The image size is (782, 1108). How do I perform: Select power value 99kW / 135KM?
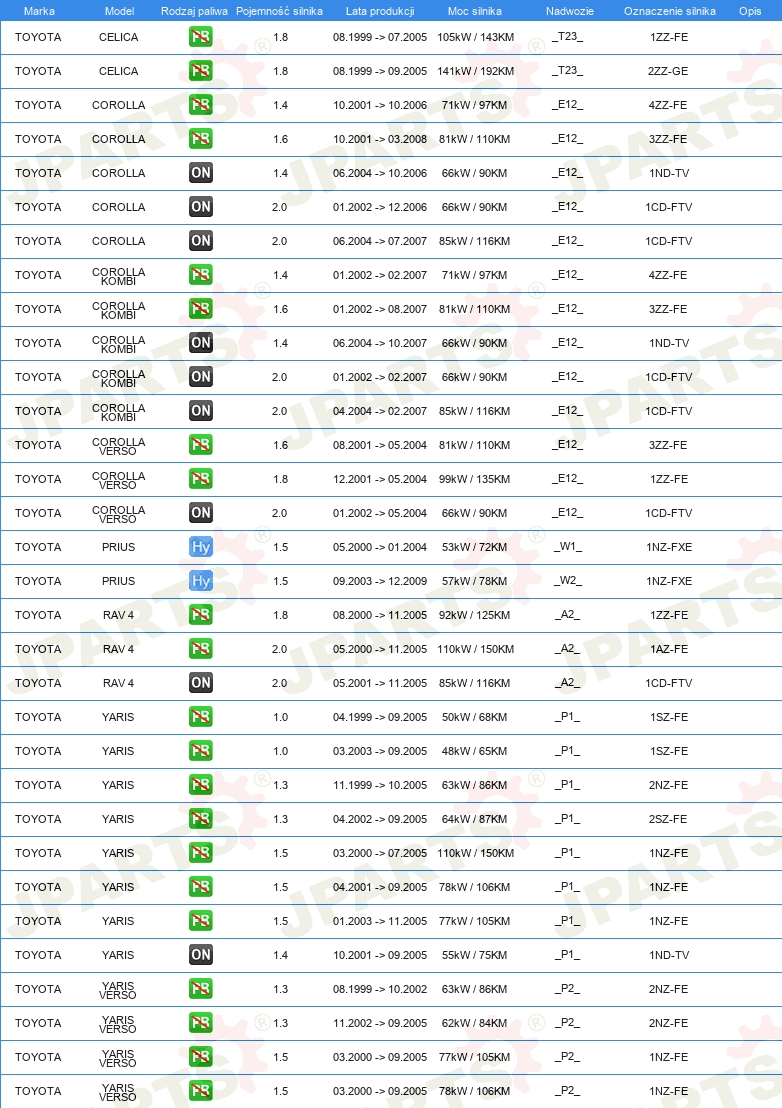point(475,479)
